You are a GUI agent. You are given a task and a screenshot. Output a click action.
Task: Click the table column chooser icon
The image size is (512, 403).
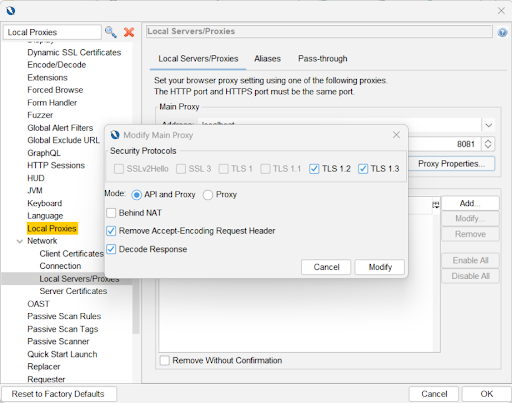pos(436,205)
